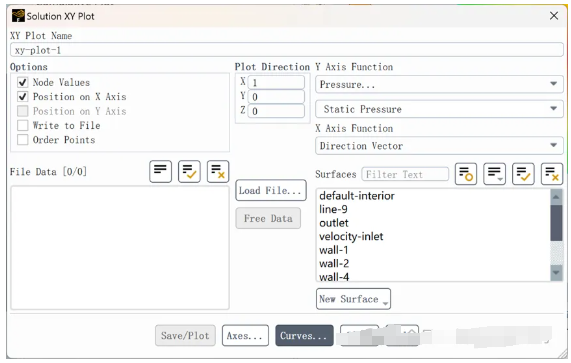
Task: Click File Data toggle tree view icon
Action: [x=160, y=171]
